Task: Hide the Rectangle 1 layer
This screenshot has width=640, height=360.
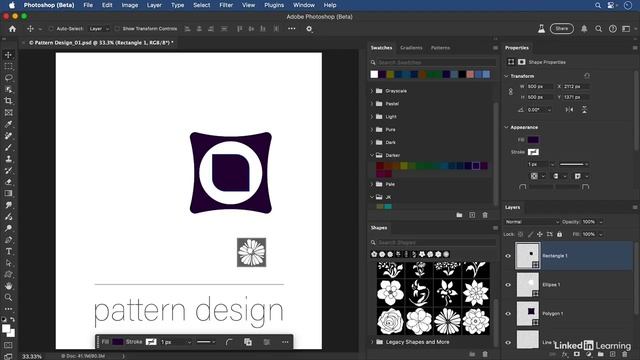Action: point(508,256)
